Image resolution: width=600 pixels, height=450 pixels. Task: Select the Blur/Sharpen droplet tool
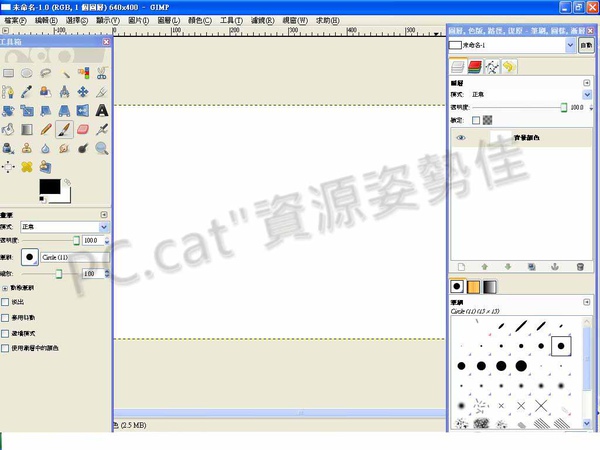[46, 148]
